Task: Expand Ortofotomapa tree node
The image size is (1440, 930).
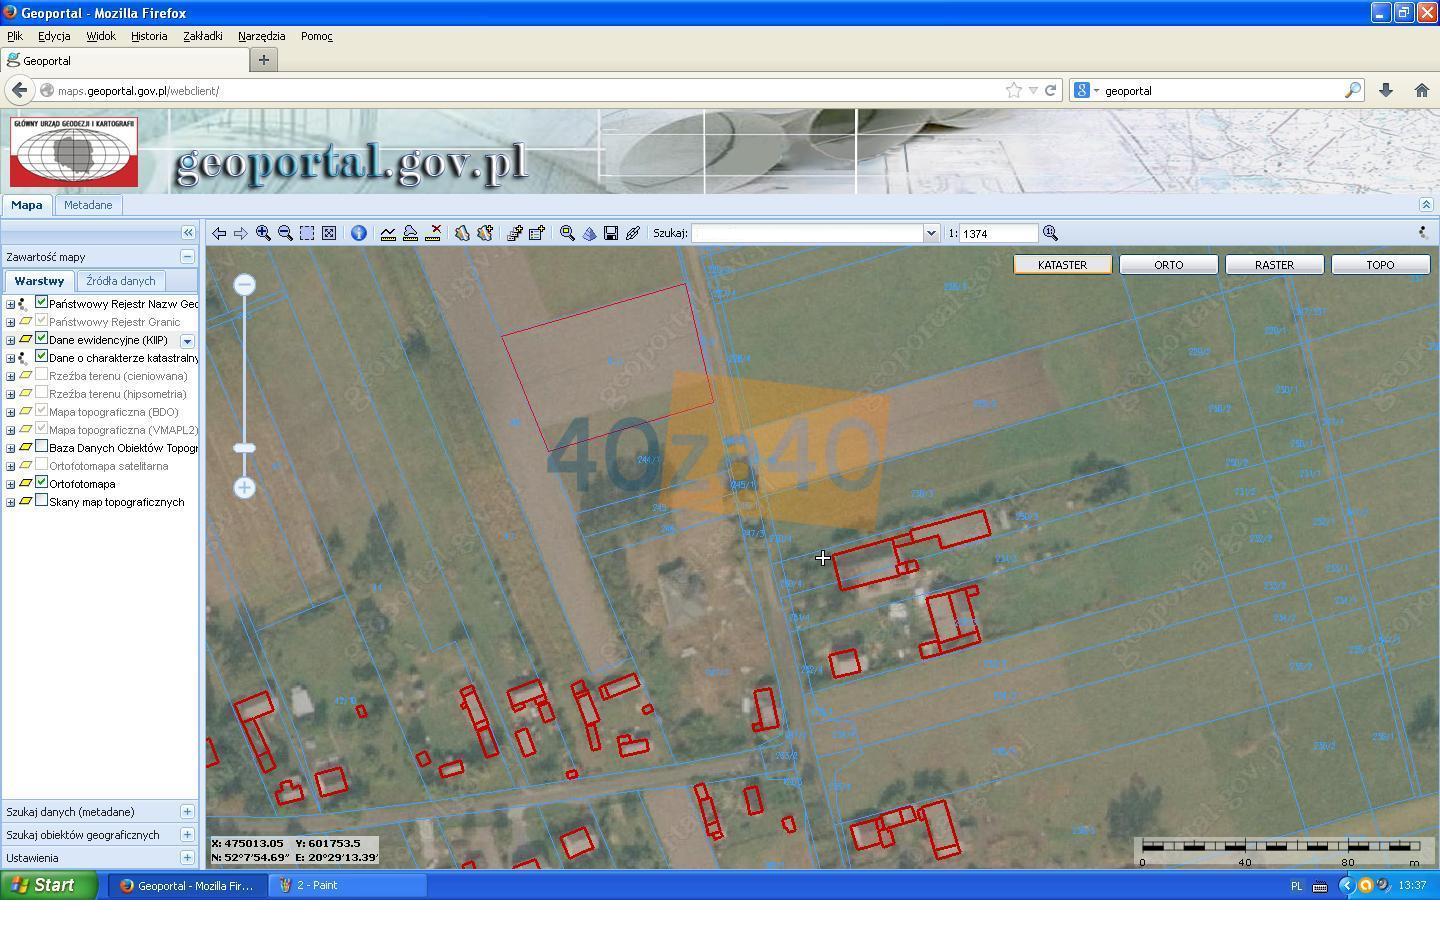Action: tap(11, 484)
